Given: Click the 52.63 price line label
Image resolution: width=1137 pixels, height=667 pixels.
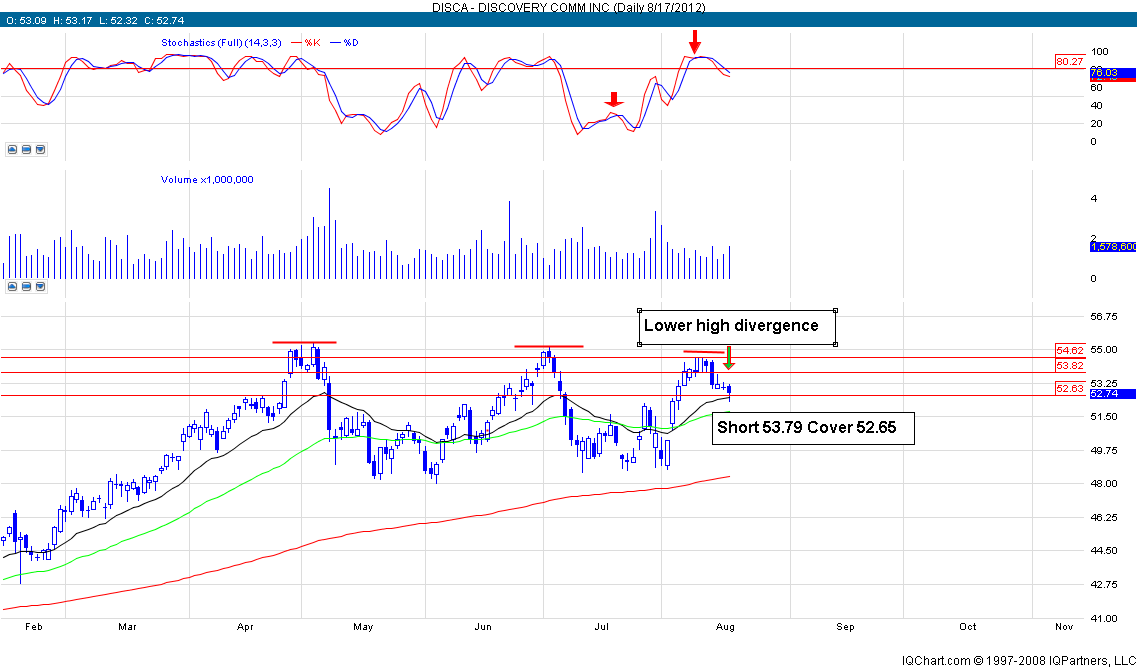Looking at the screenshot, I should click(x=1069, y=388).
